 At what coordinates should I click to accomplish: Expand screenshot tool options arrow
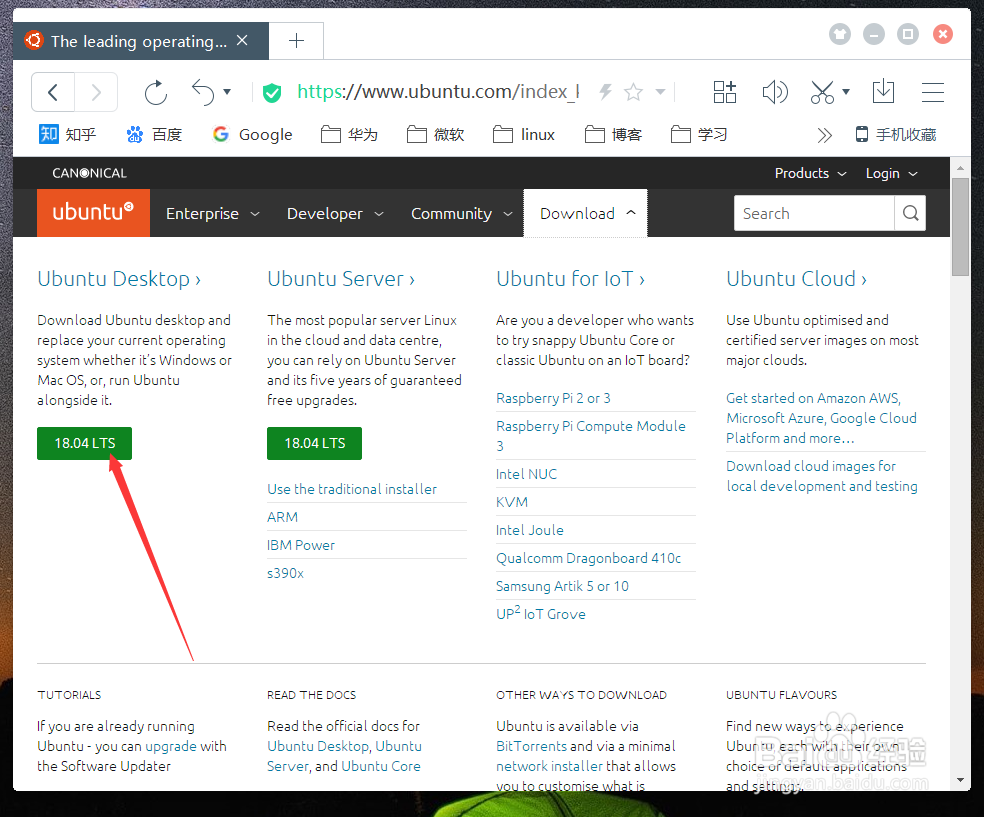[x=846, y=92]
